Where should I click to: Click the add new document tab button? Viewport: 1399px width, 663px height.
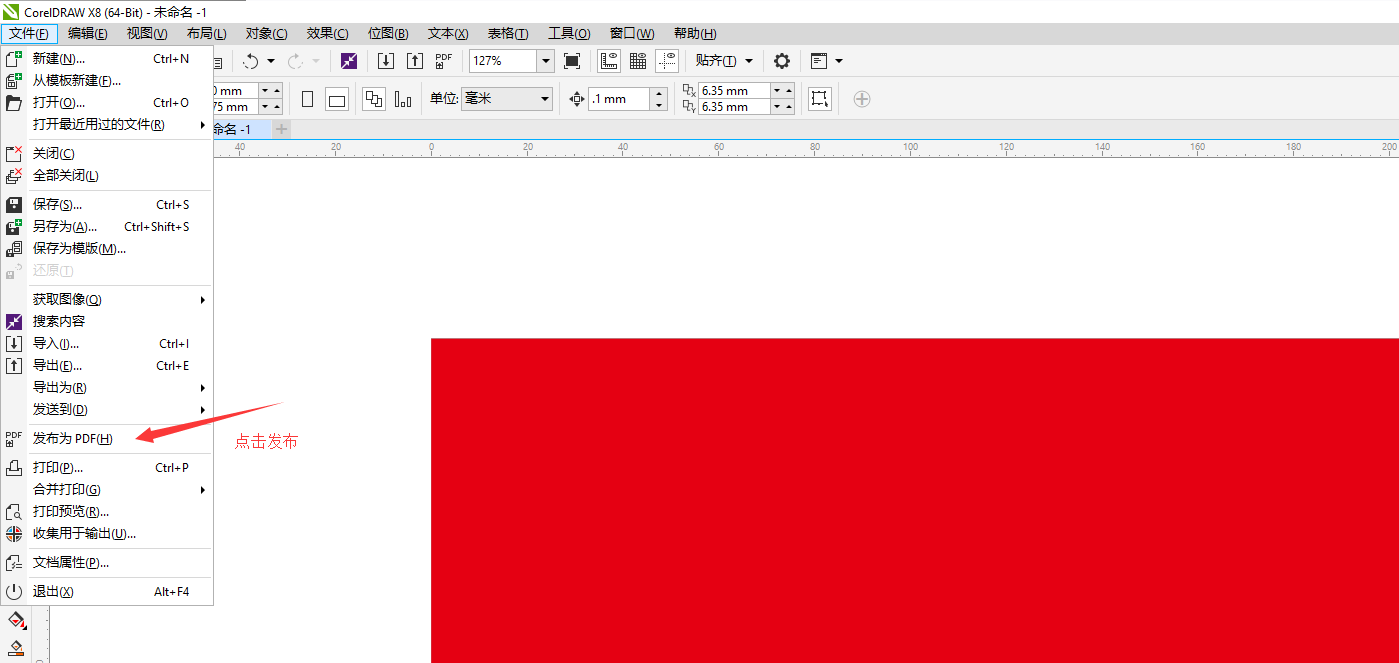tap(282, 129)
